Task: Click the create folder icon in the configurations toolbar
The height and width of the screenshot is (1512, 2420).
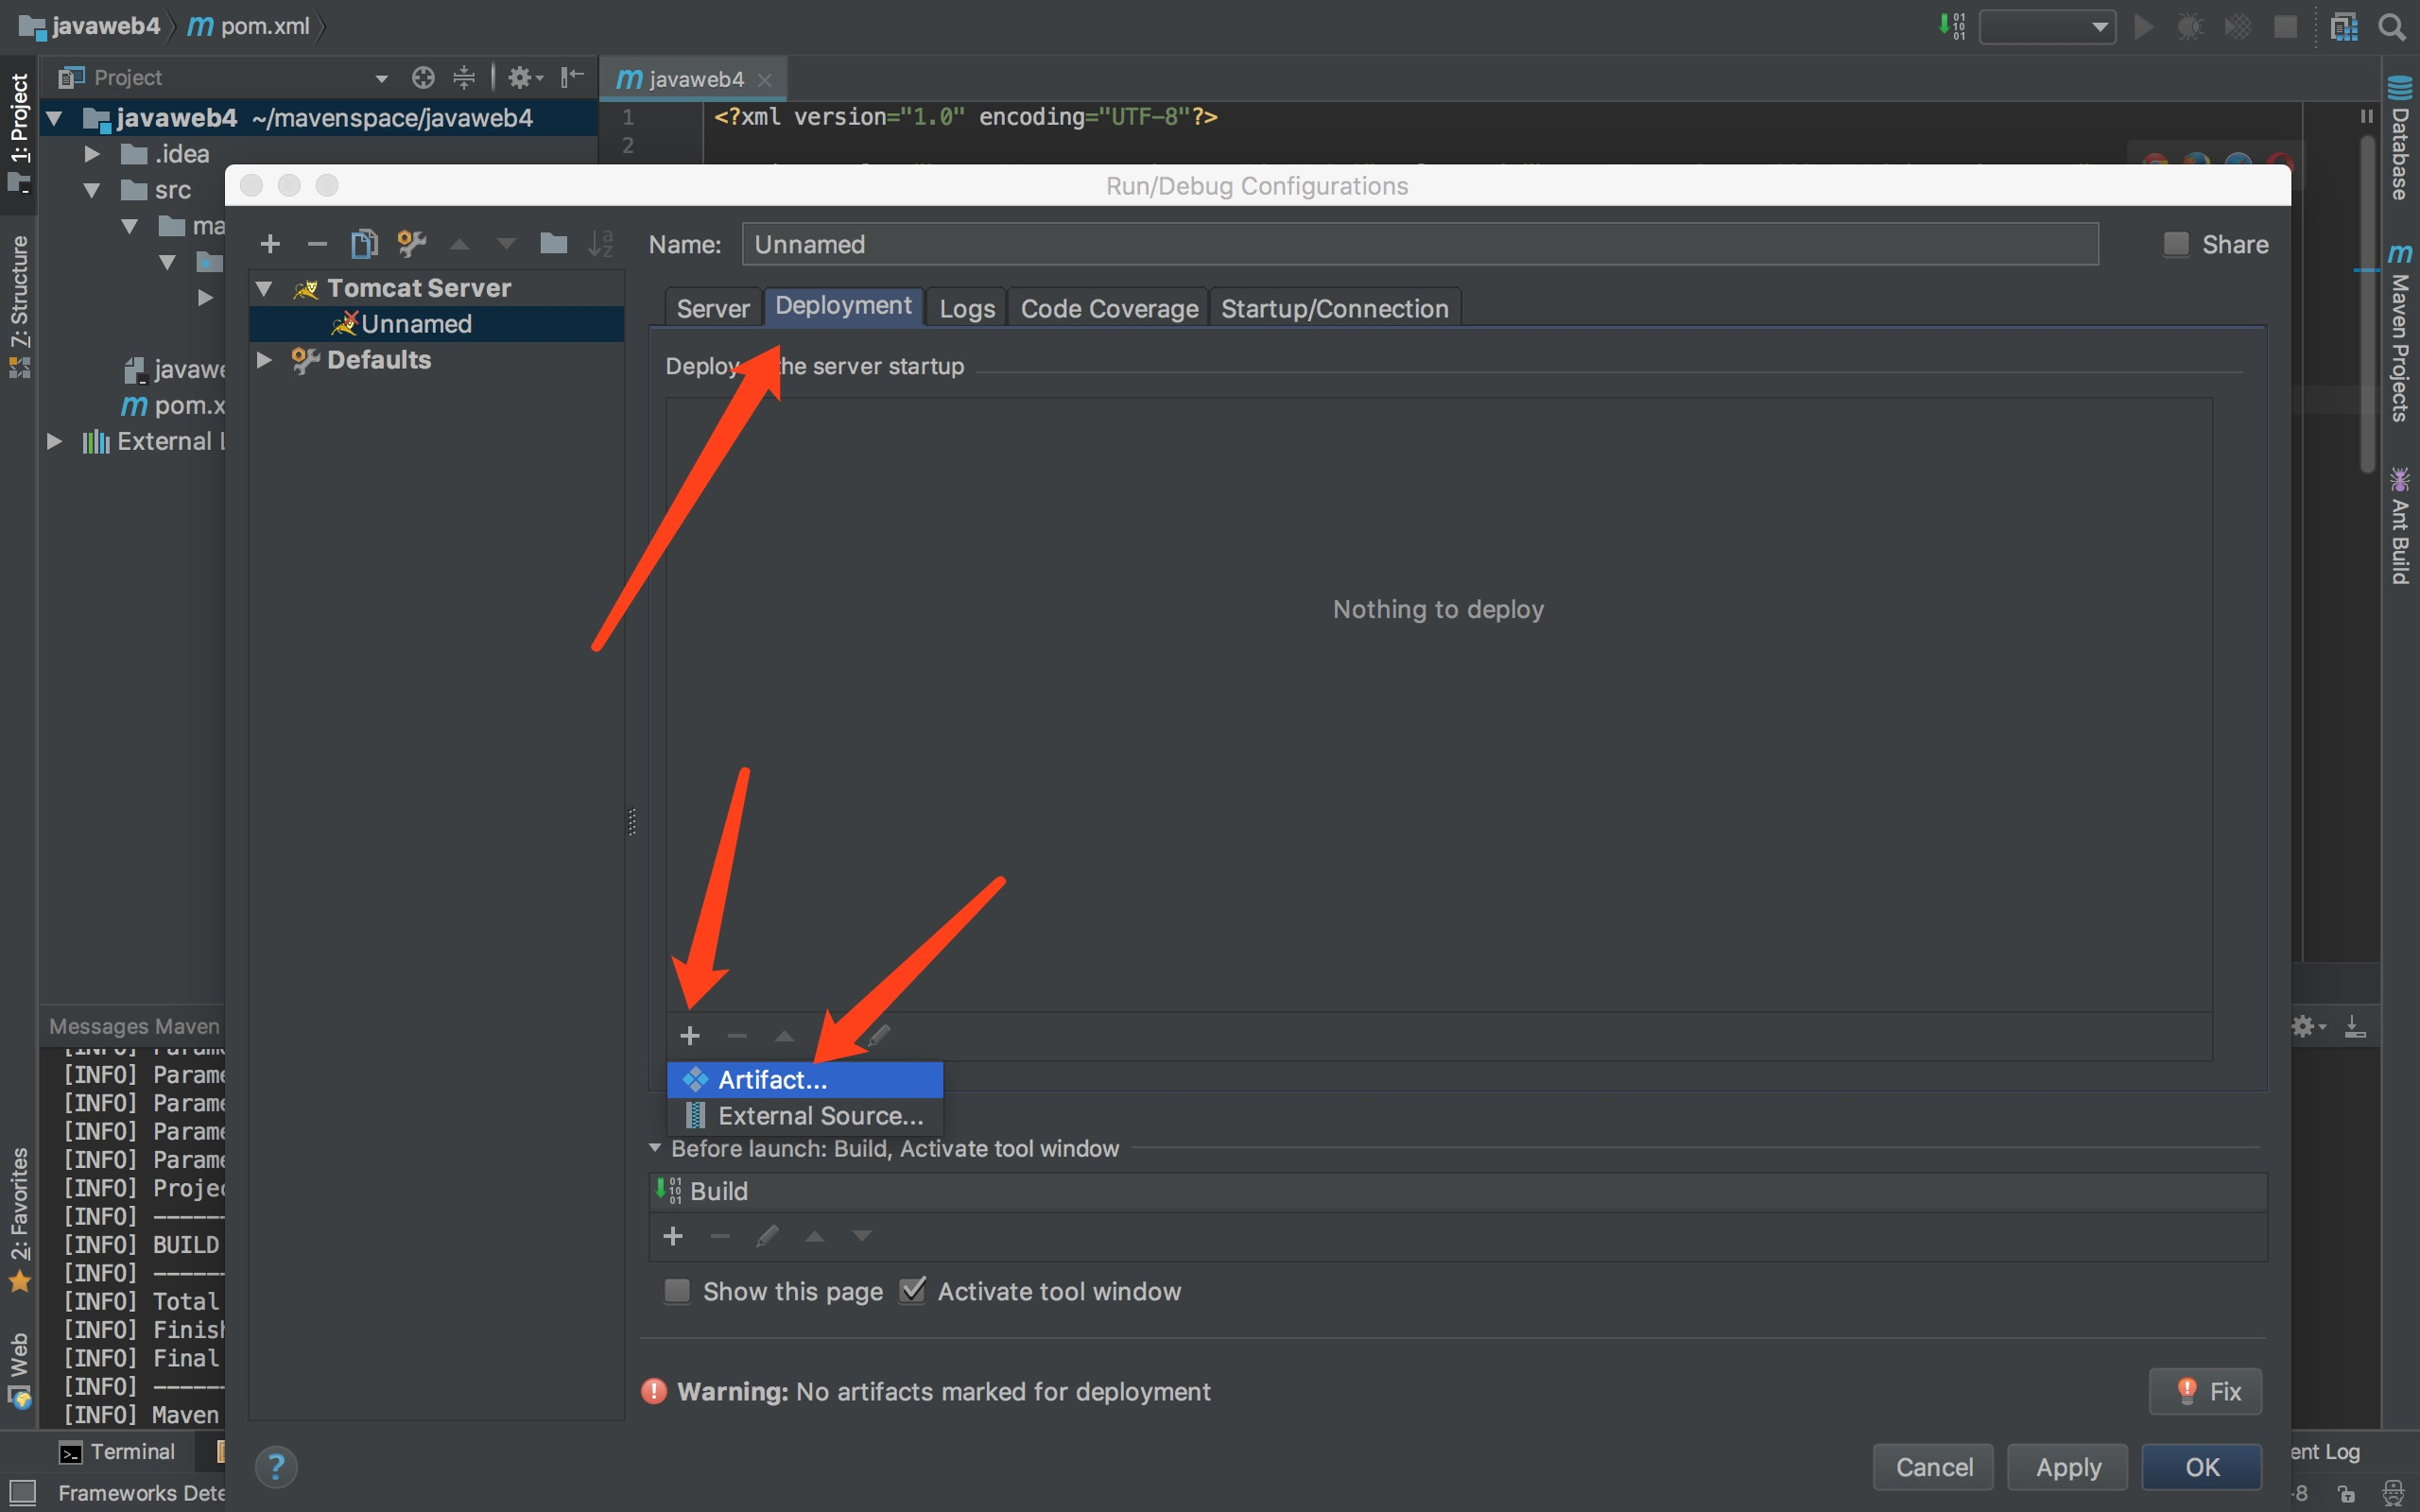Action: coord(553,244)
